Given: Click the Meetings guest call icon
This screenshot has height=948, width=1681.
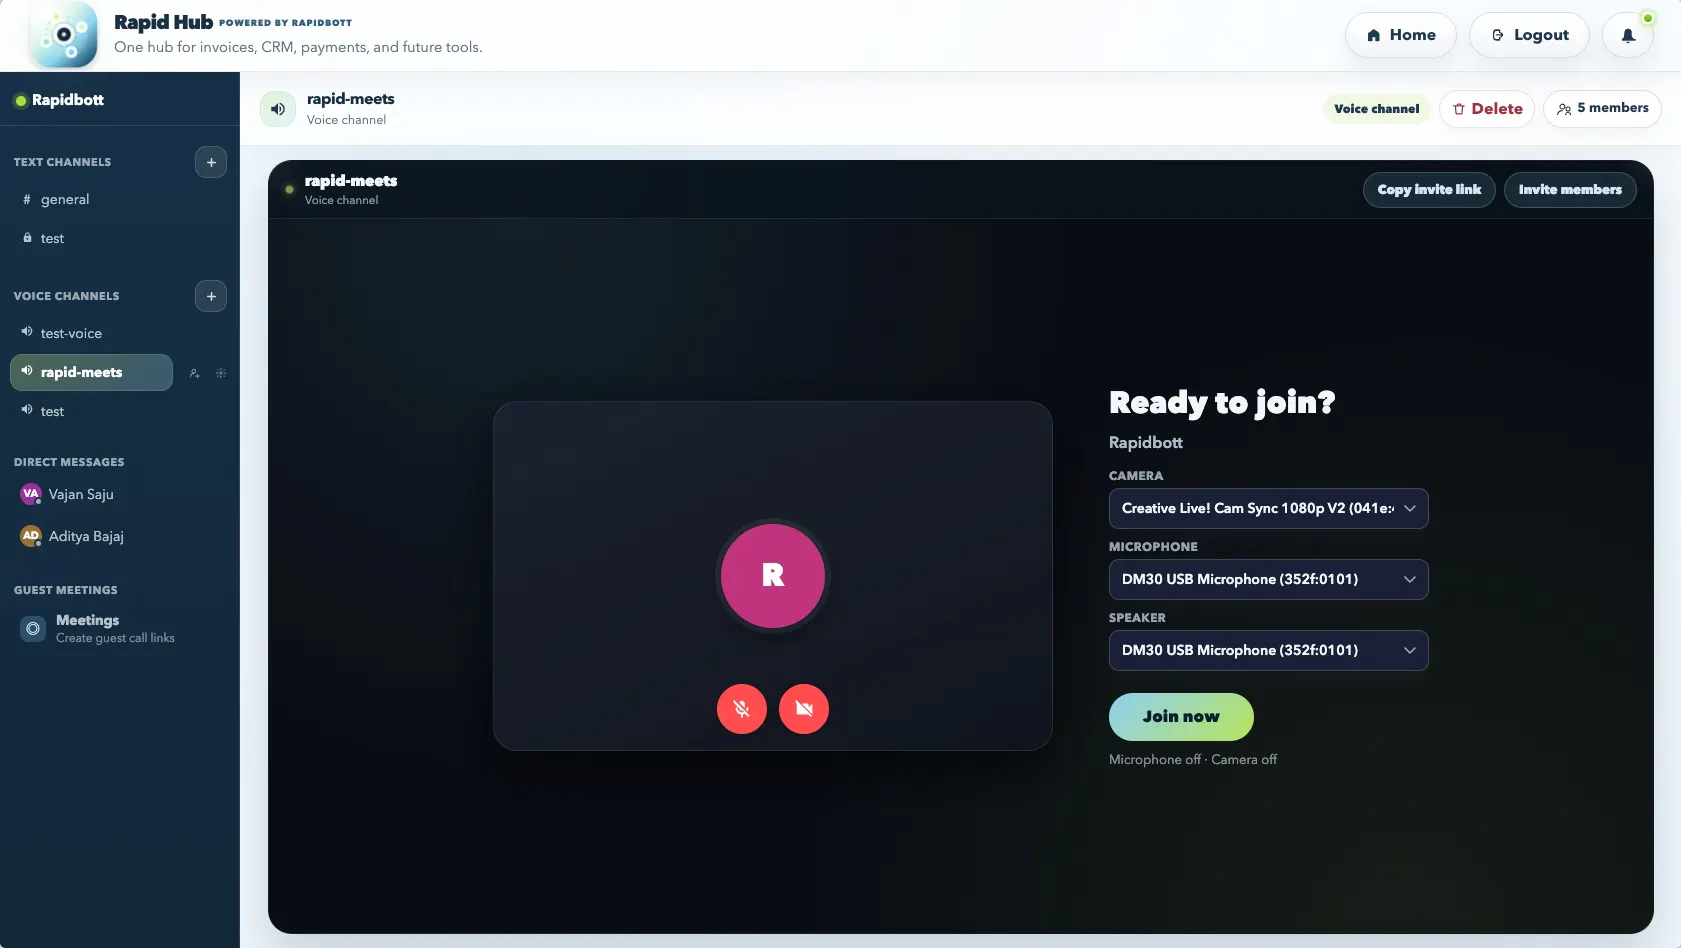Looking at the screenshot, I should tap(33, 629).
